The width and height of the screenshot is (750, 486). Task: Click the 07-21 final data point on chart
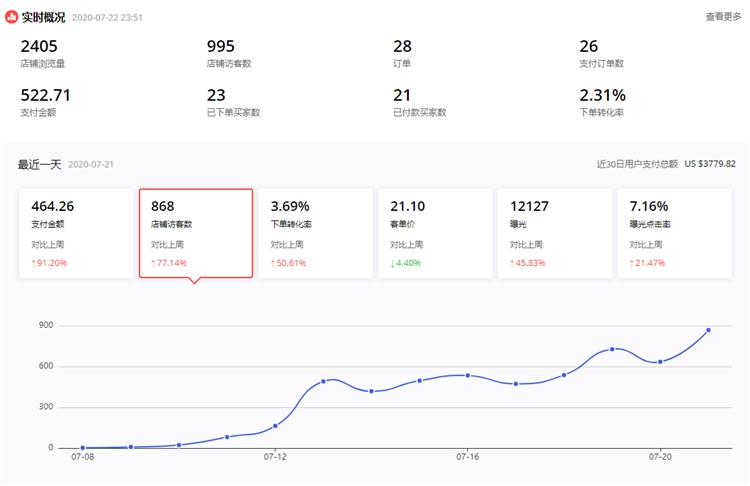[x=708, y=330]
